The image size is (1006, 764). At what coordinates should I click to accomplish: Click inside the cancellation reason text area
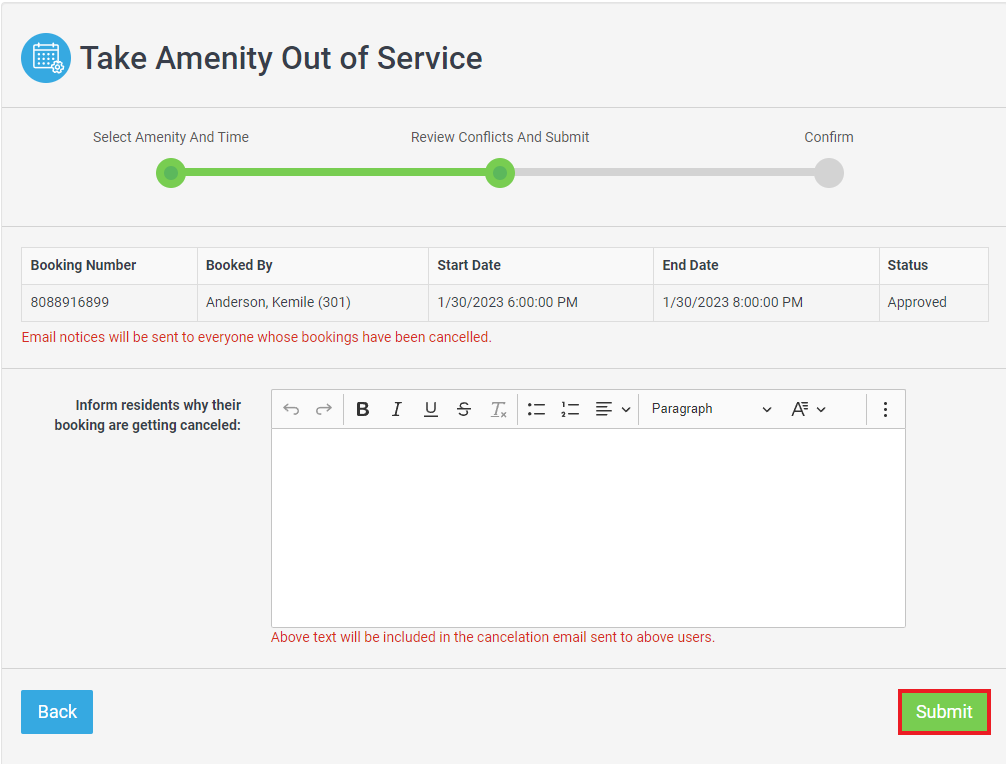click(588, 528)
